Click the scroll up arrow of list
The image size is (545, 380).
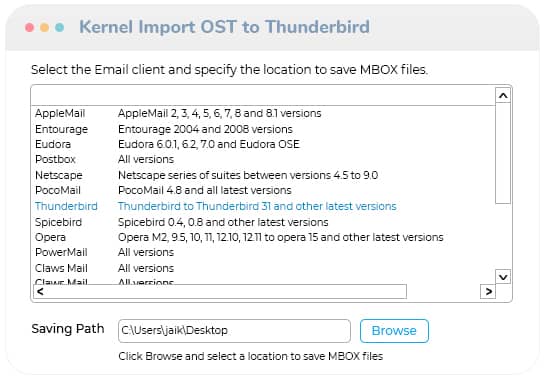503,95
